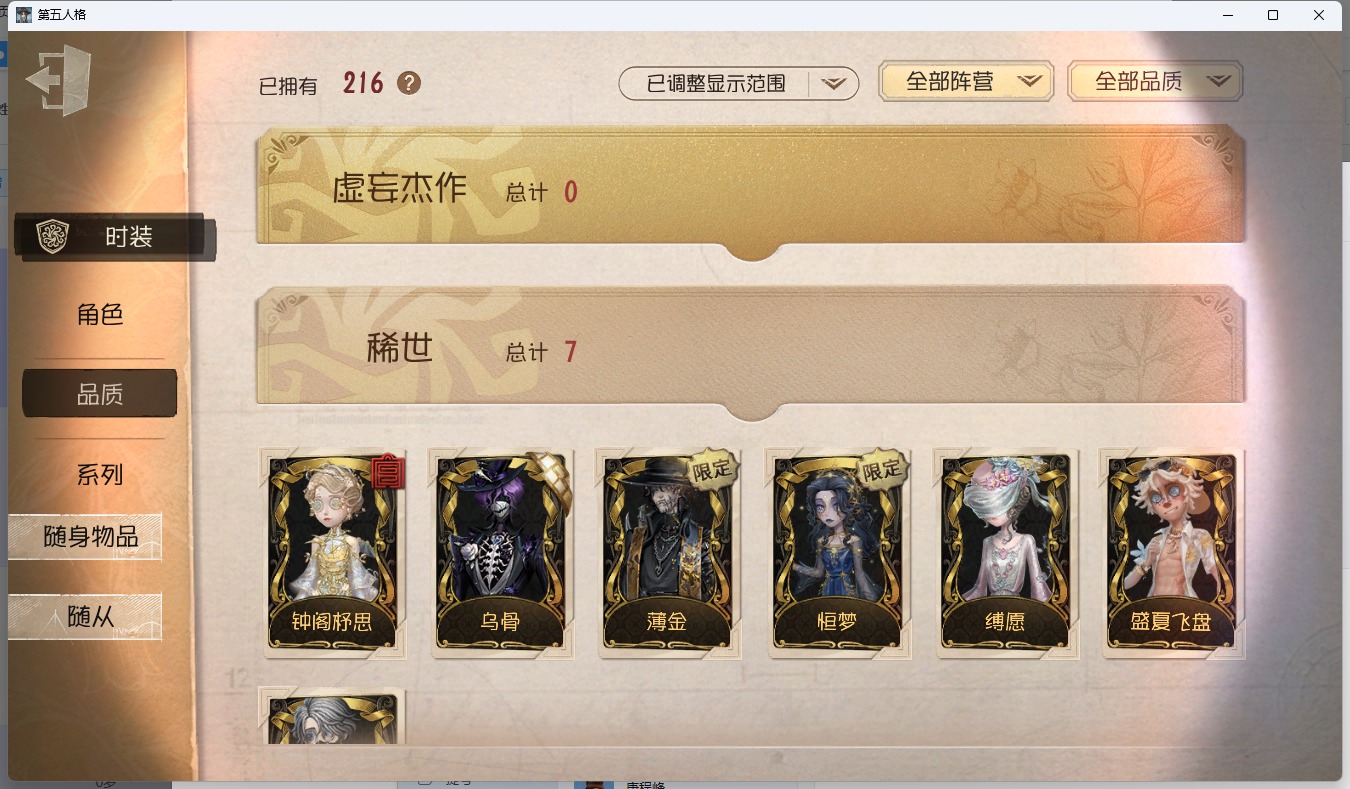The width and height of the screenshot is (1350, 789).
Task: Select the 缚愿 costume card
Action: (x=1005, y=553)
